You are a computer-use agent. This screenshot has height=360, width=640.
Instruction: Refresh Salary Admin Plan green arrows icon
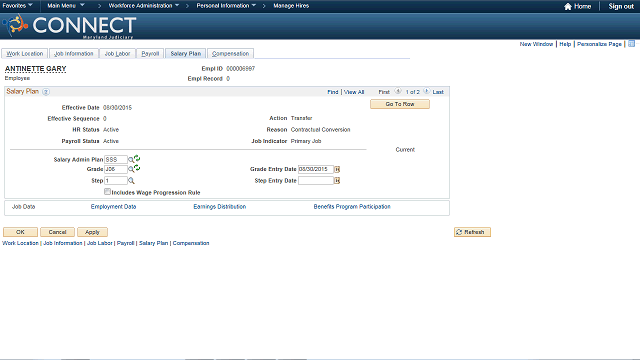coord(137,158)
